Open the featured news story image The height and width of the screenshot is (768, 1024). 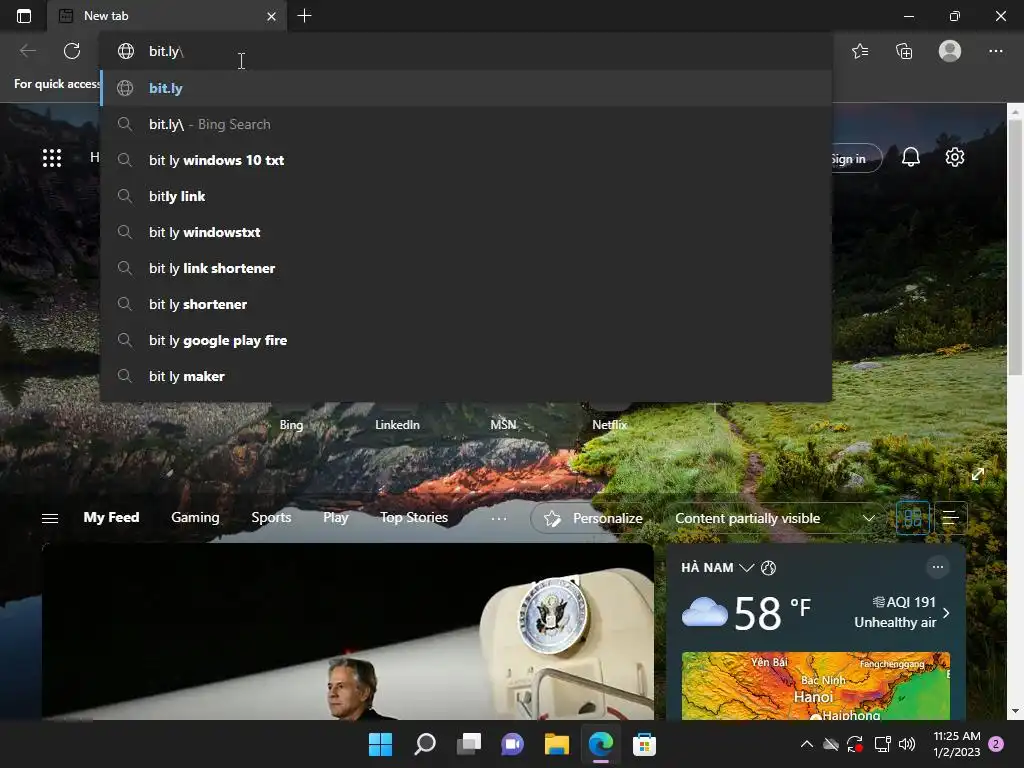click(x=348, y=632)
